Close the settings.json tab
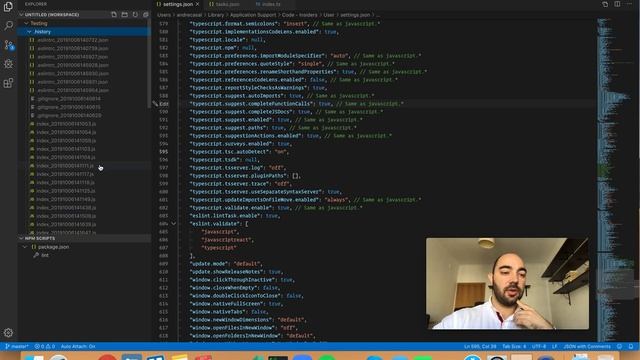The image size is (640, 360). tap(198, 4)
